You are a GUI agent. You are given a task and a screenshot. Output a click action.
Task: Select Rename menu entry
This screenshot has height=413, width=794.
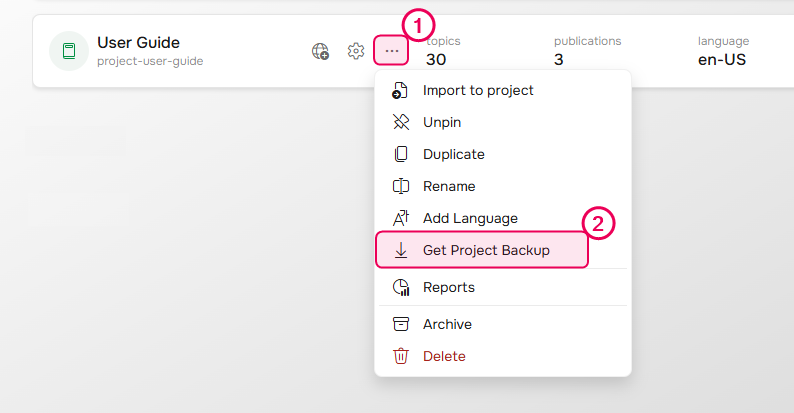(502, 186)
